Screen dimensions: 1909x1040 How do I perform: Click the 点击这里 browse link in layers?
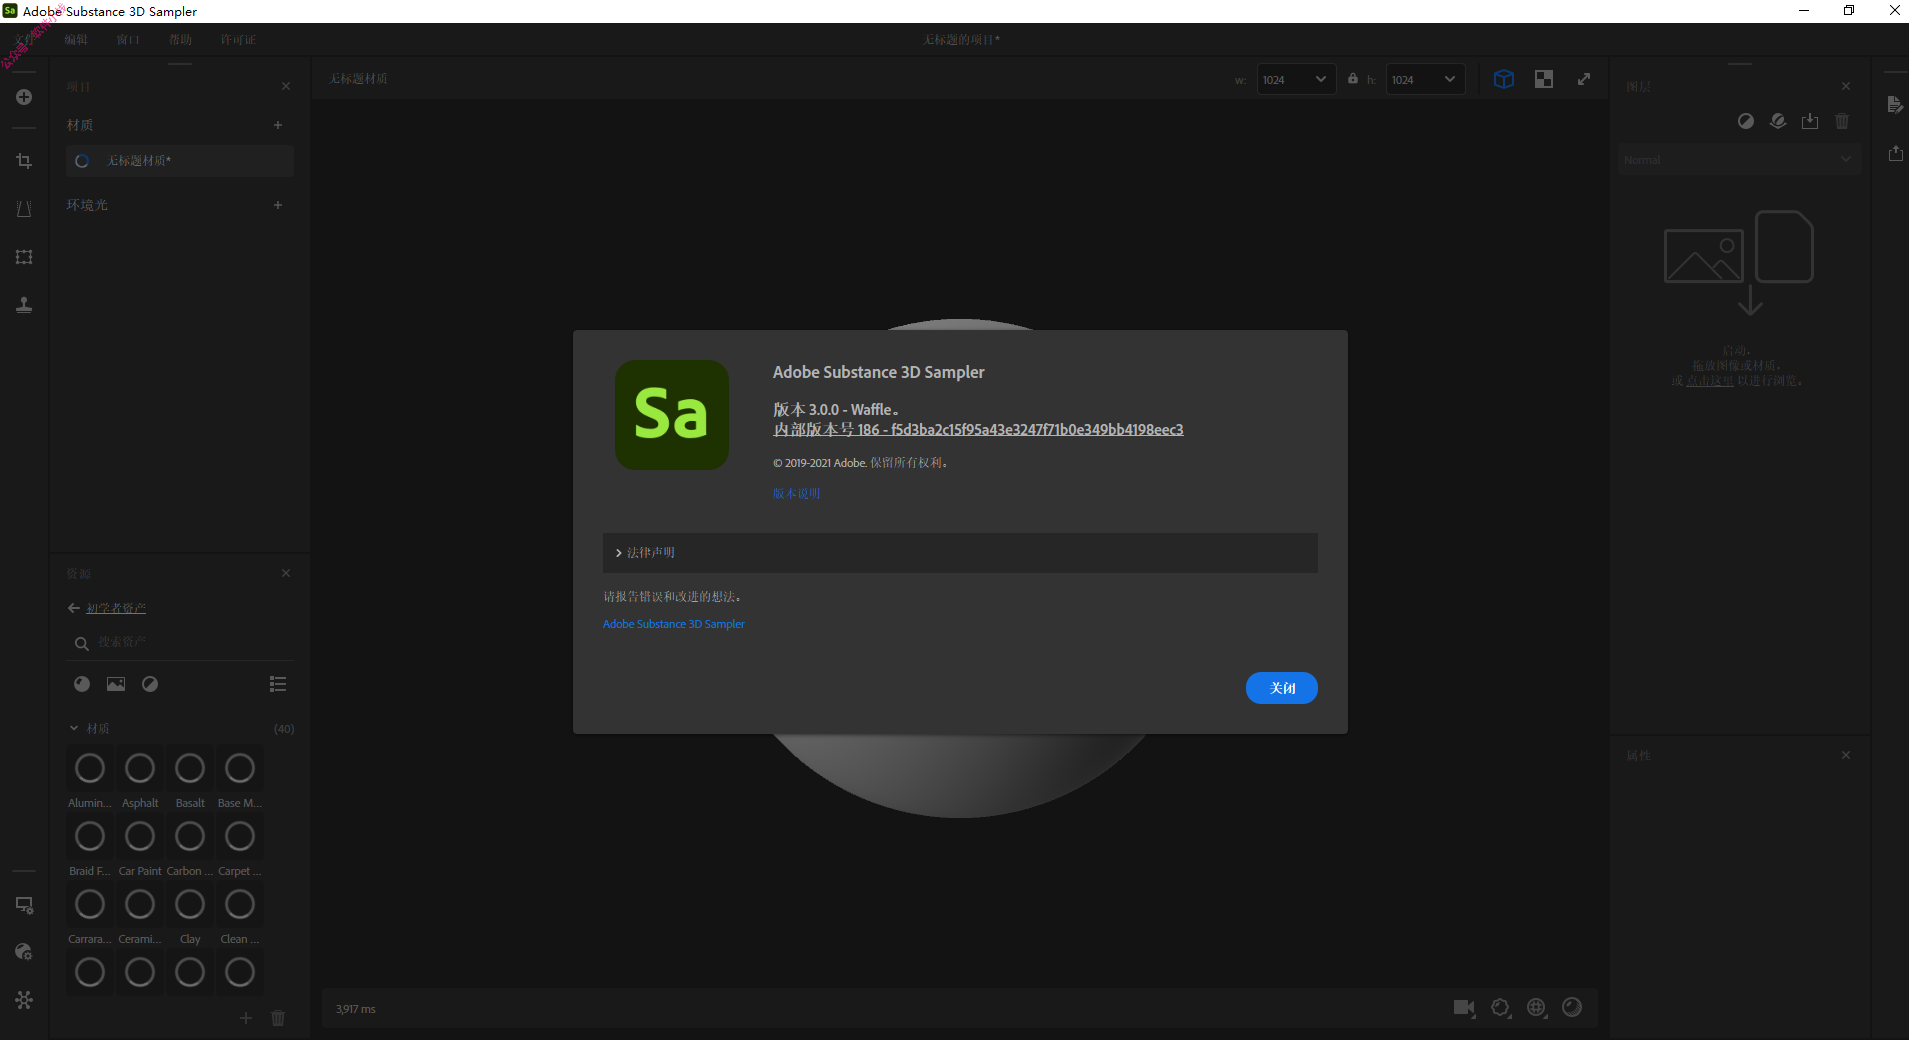click(1710, 381)
